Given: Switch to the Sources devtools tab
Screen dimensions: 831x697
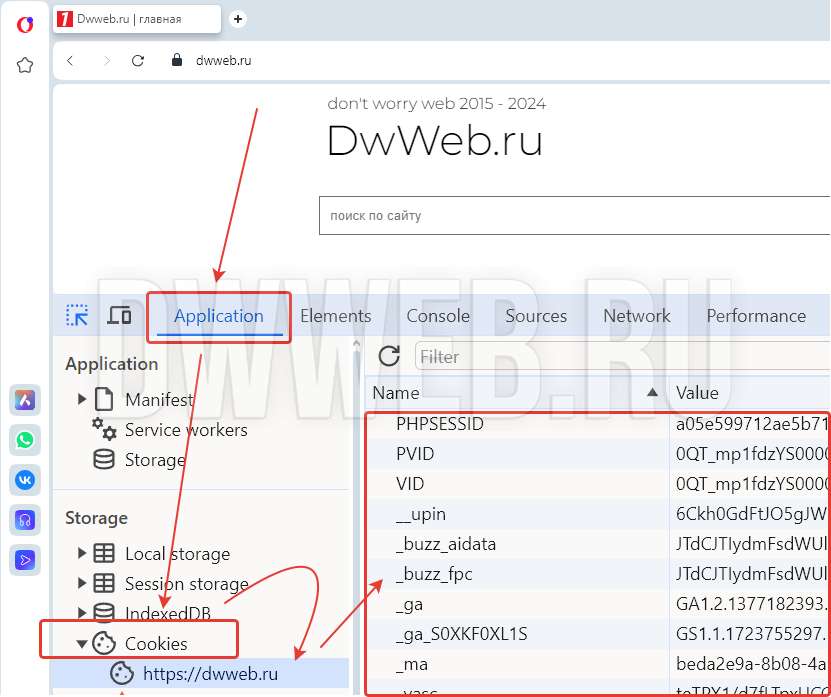Looking at the screenshot, I should [x=536, y=316].
